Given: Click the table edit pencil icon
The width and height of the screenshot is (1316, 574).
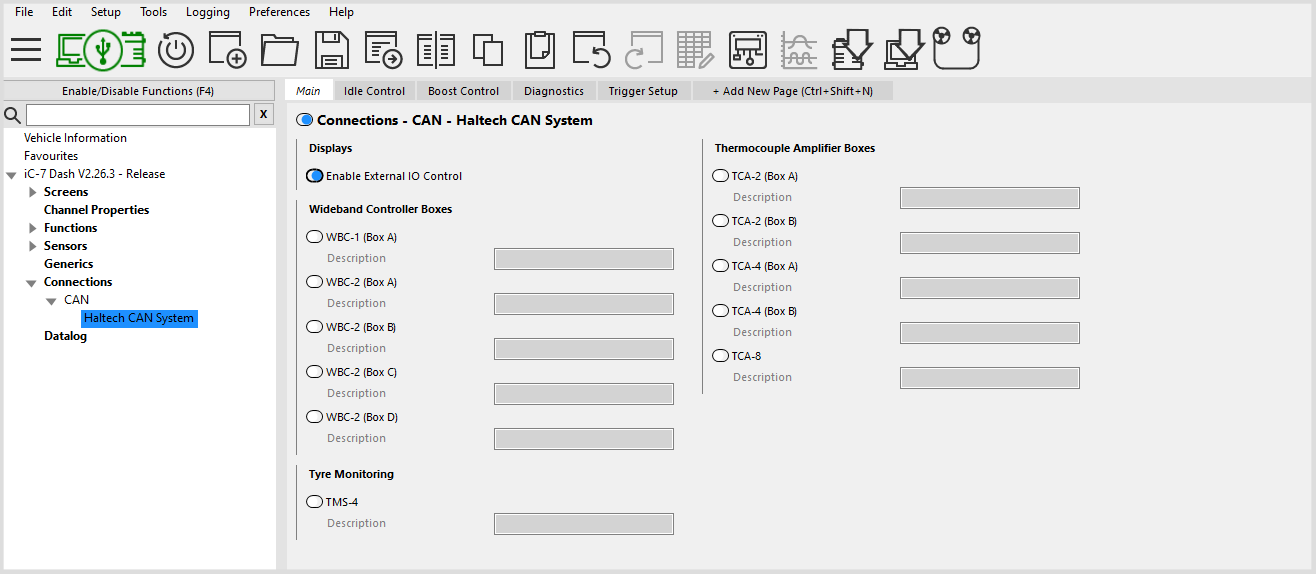Looking at the screenshot, I should [x=695, y=49].
